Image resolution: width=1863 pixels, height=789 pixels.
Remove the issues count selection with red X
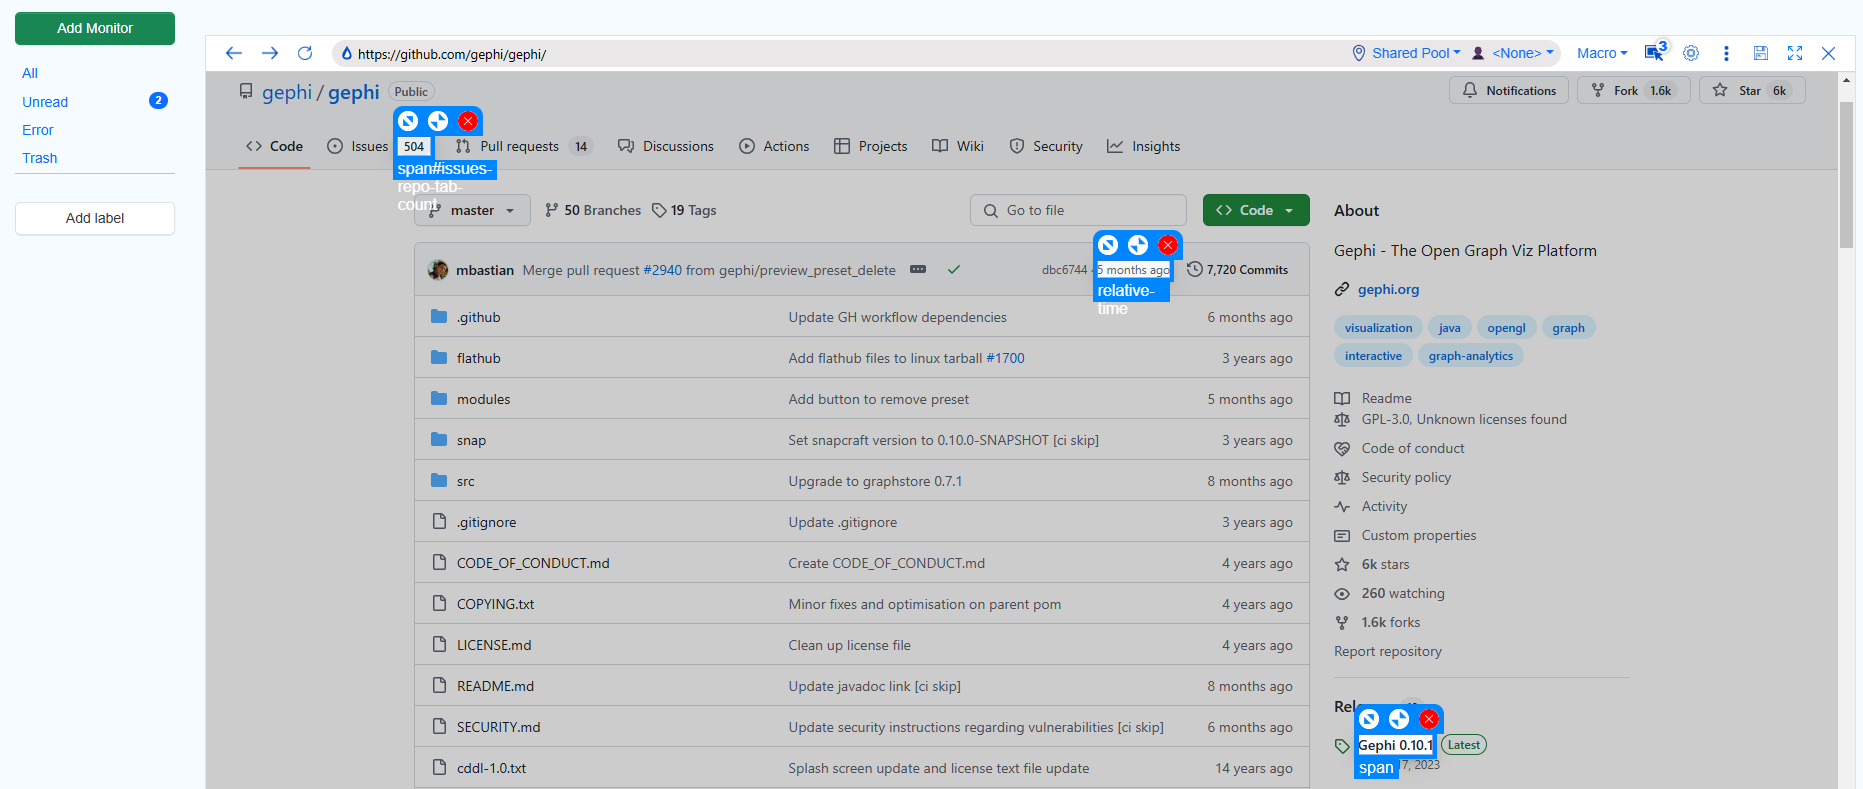pos(468,121)
